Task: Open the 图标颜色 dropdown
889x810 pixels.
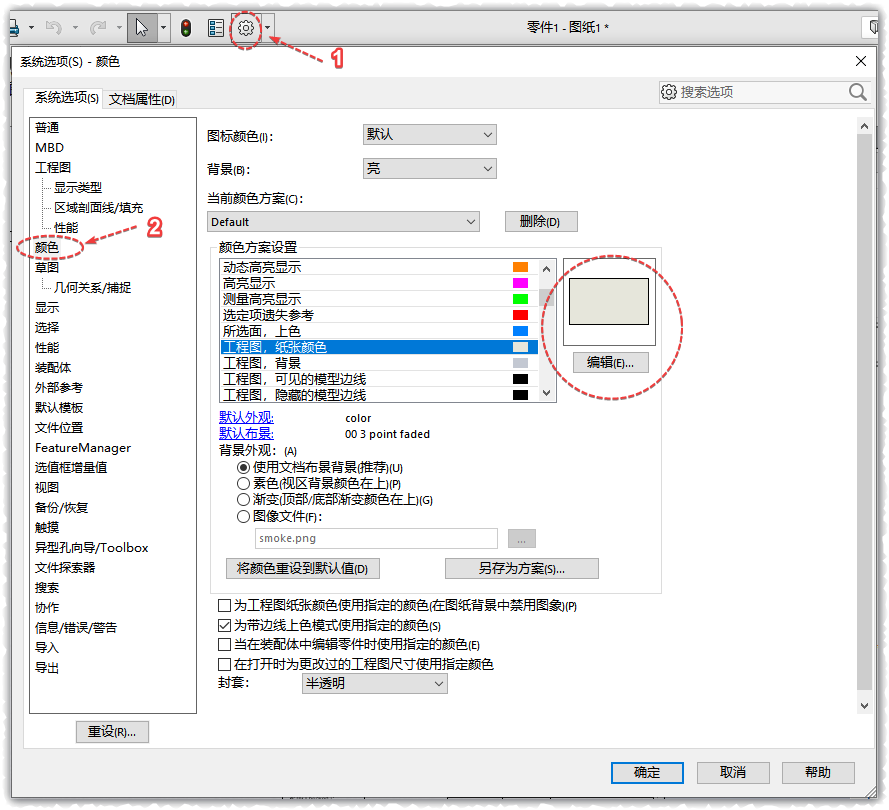Action: coord(430,135)
